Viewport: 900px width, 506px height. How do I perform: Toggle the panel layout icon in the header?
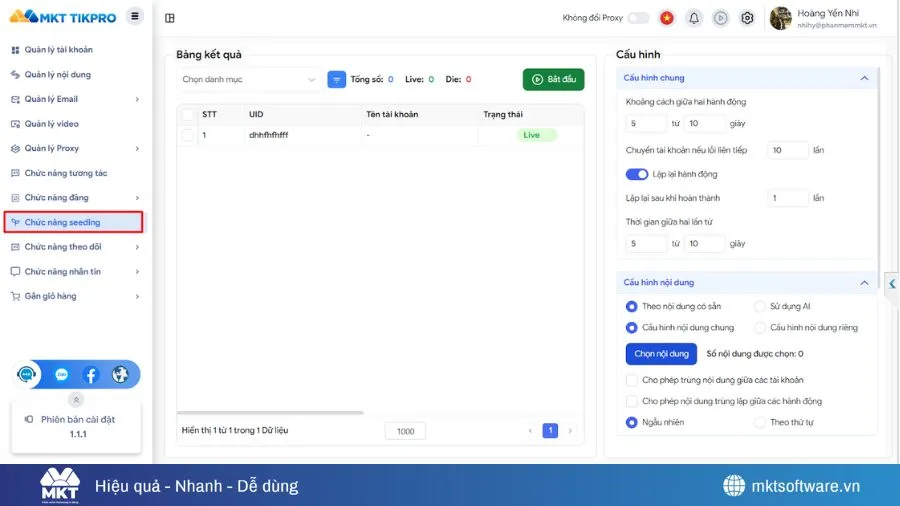point(170,18)
